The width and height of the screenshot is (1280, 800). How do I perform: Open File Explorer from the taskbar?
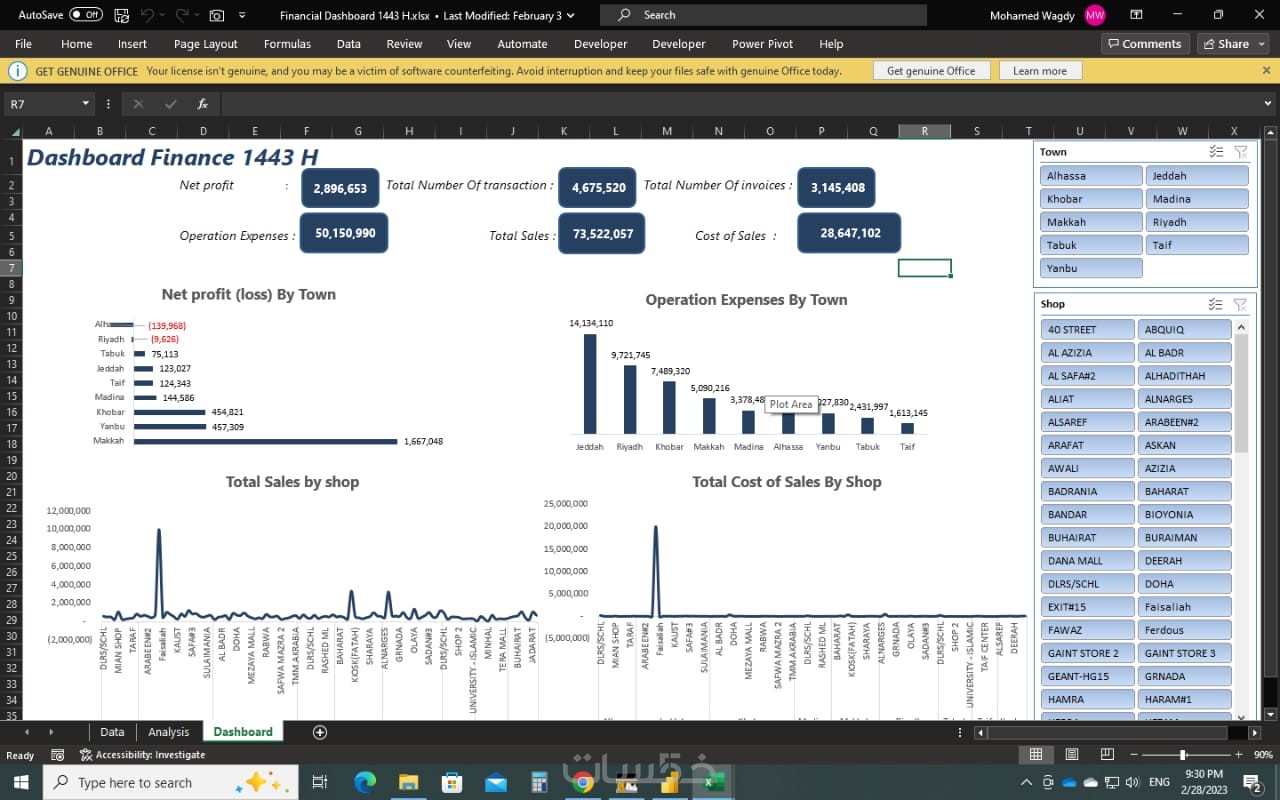[x=408, y=782]
